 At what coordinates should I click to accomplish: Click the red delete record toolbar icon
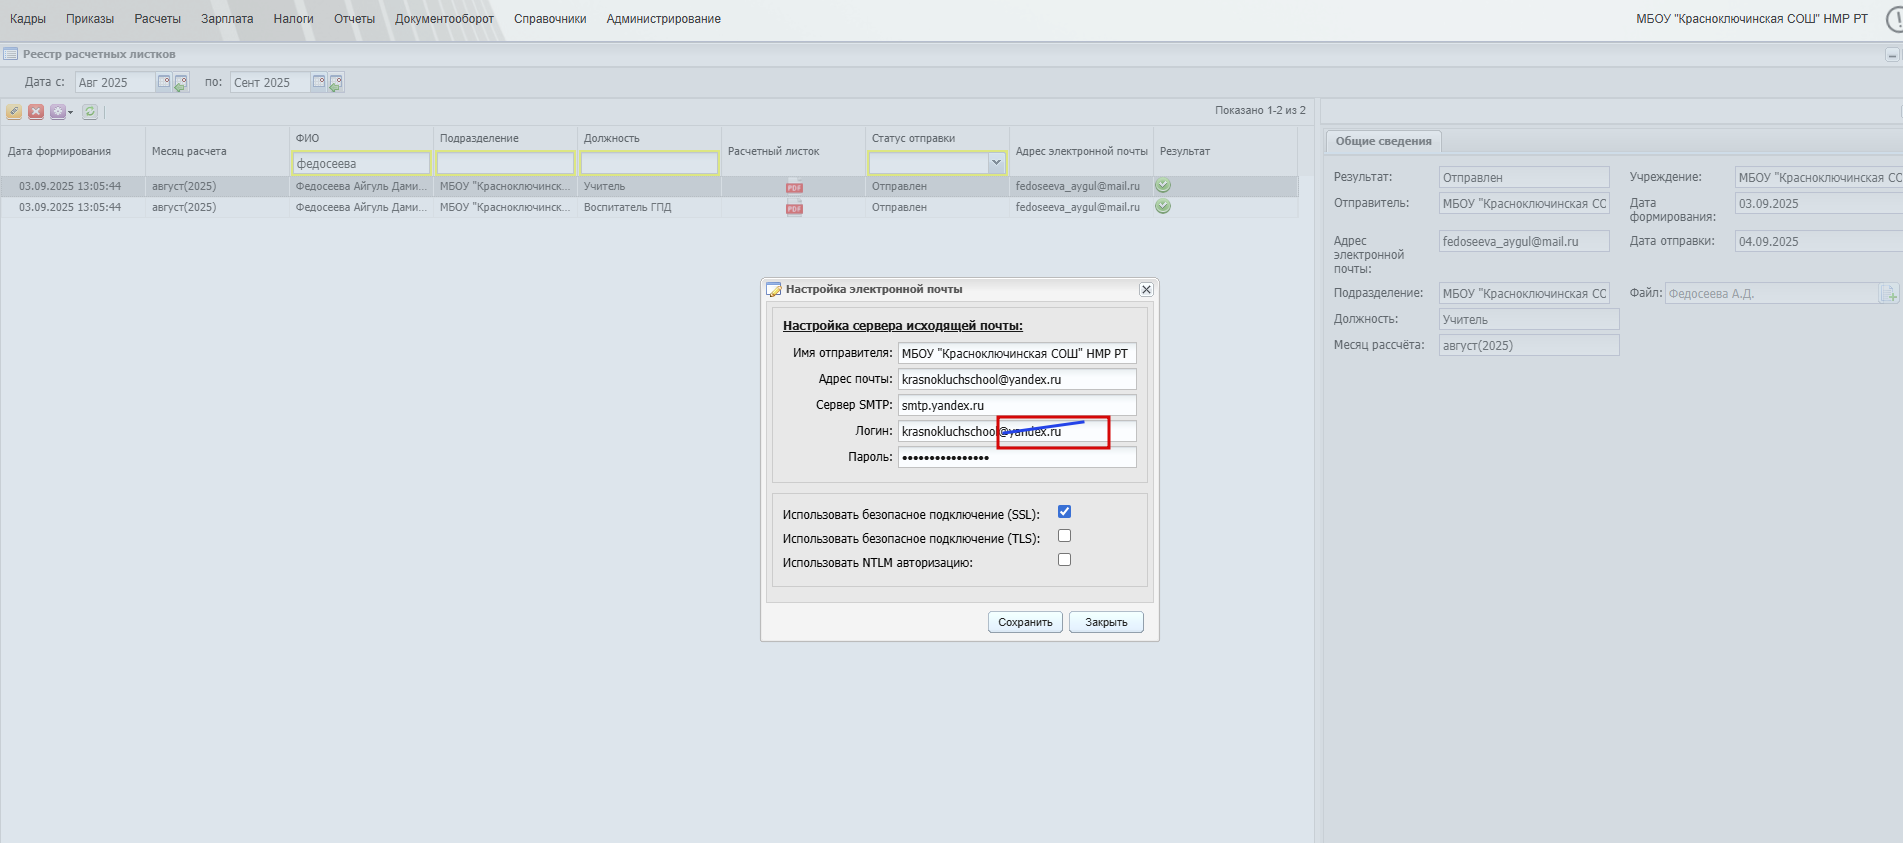[36, 112]
